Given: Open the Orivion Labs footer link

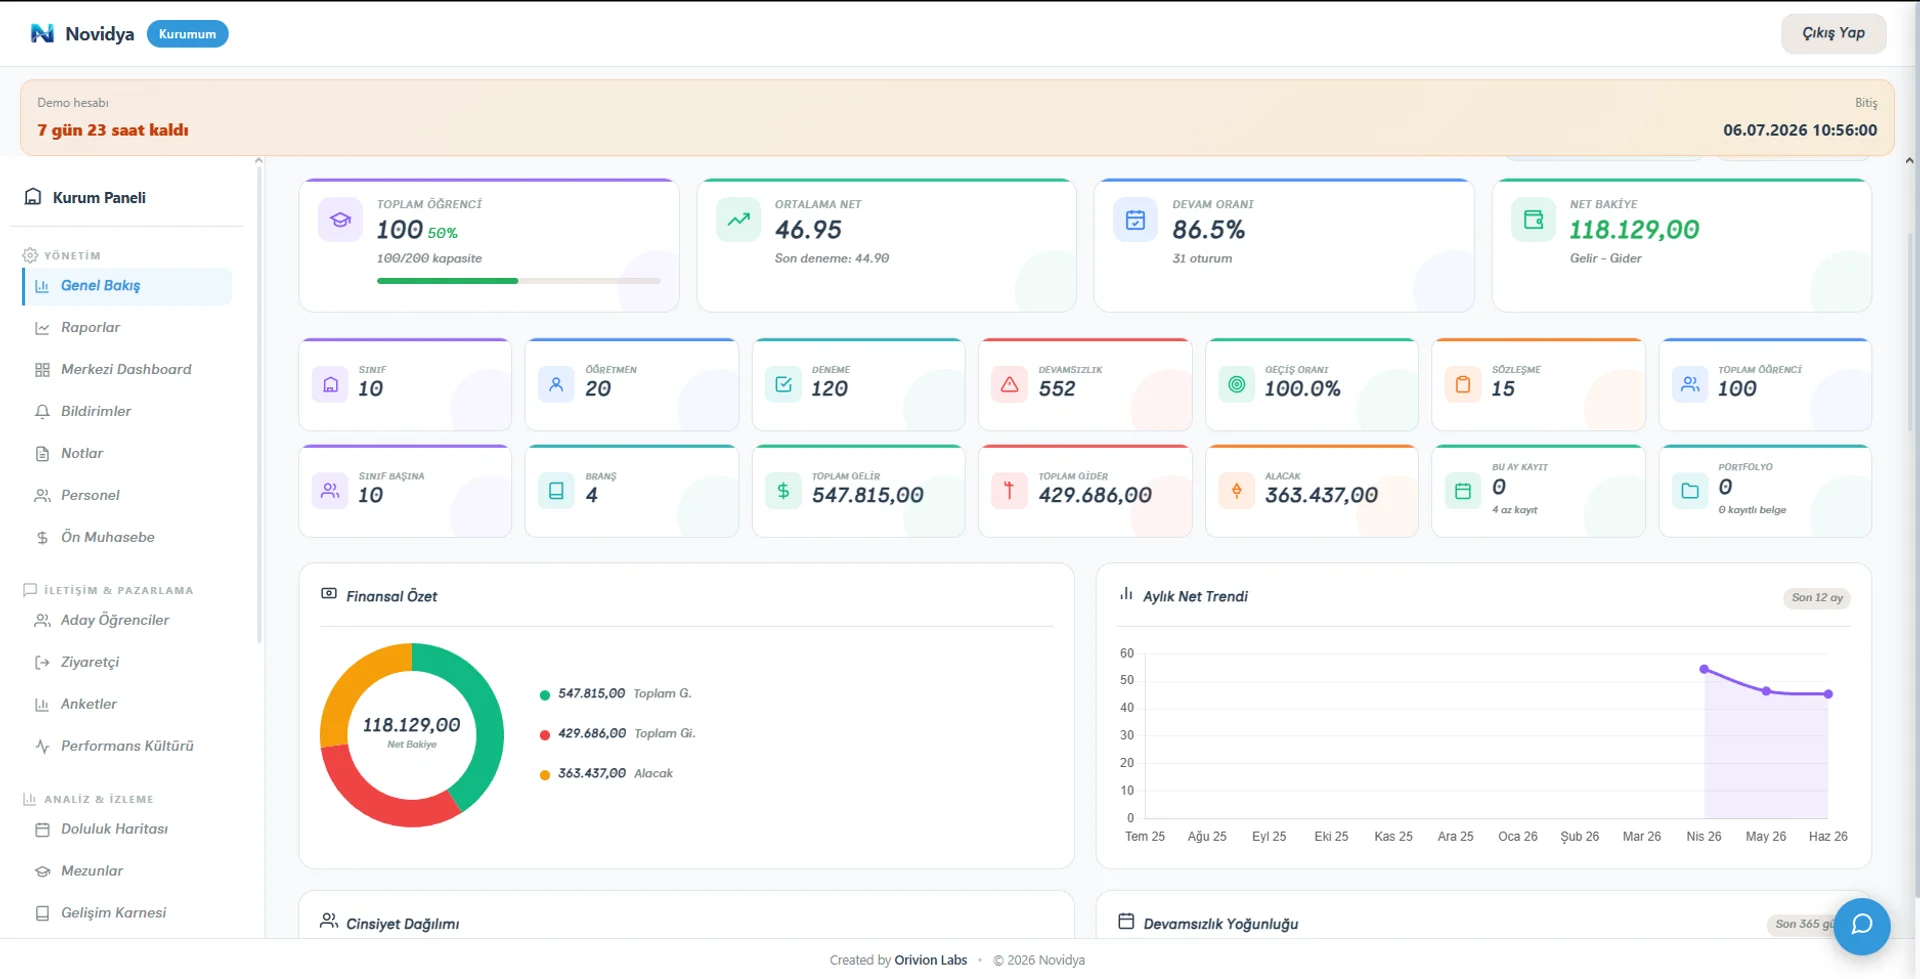Looking at the screenshot, I should coord(930,961).
